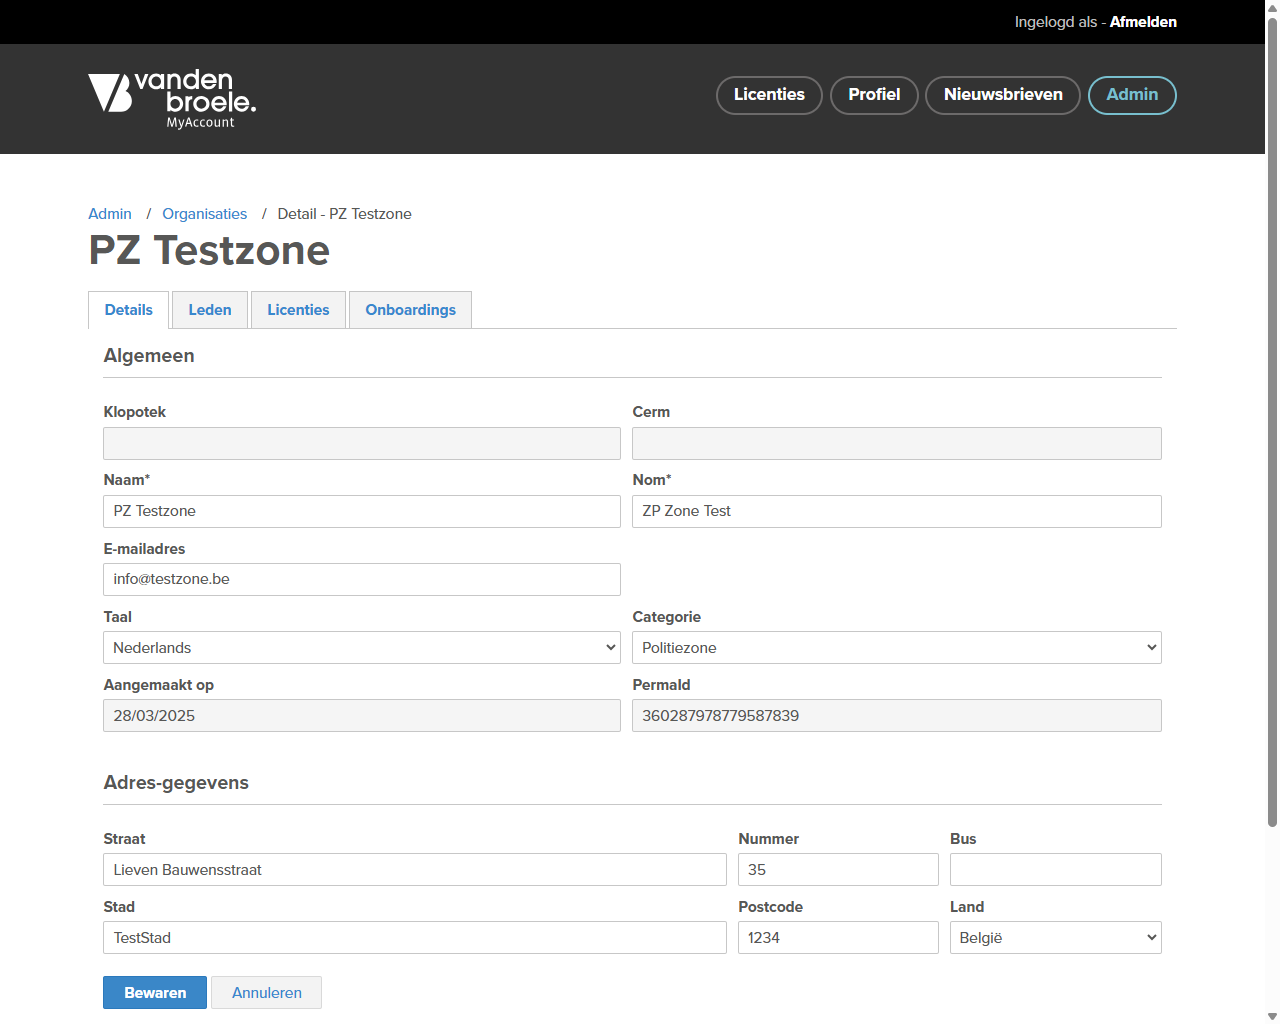Click the 'Detail - PZ Testzone' breadcrumb text

(x=344, y=214)
